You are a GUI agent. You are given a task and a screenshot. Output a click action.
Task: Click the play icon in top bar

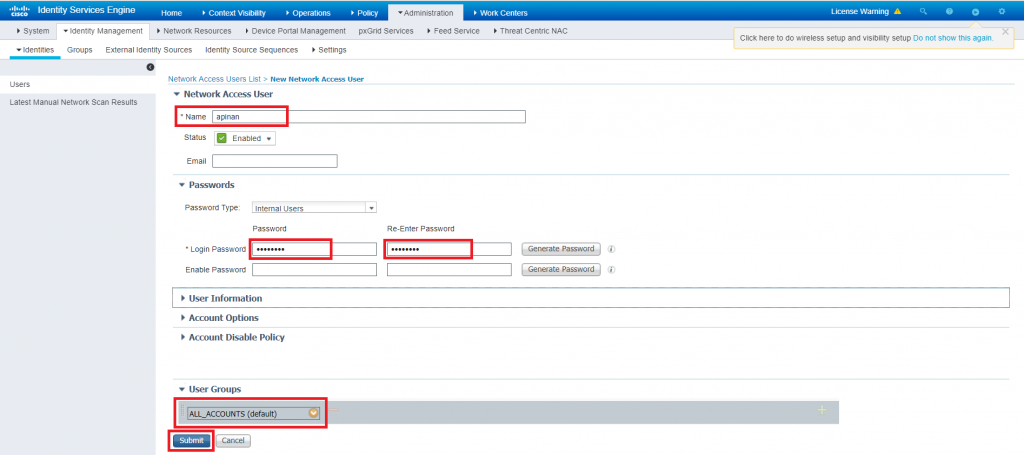(975, 11)
